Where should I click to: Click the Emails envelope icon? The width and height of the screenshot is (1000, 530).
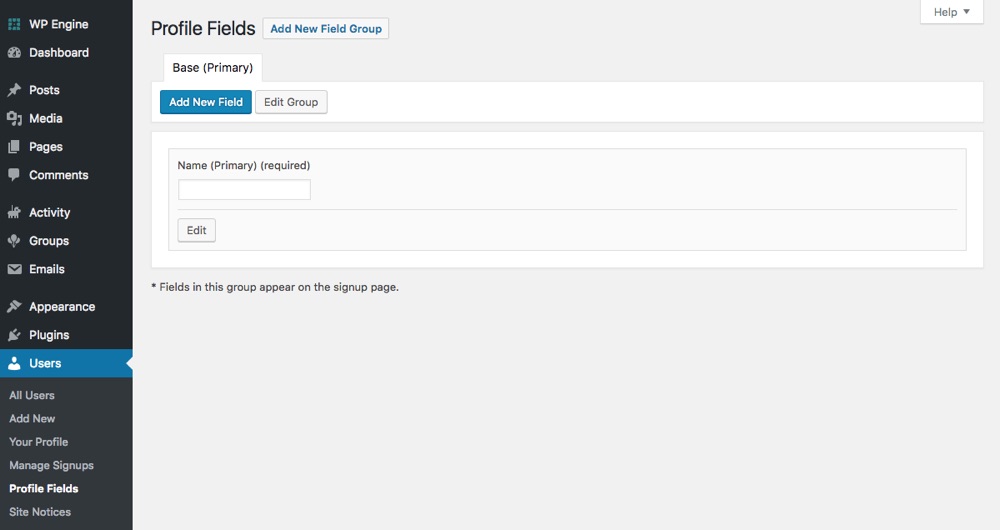coord(14,269)
